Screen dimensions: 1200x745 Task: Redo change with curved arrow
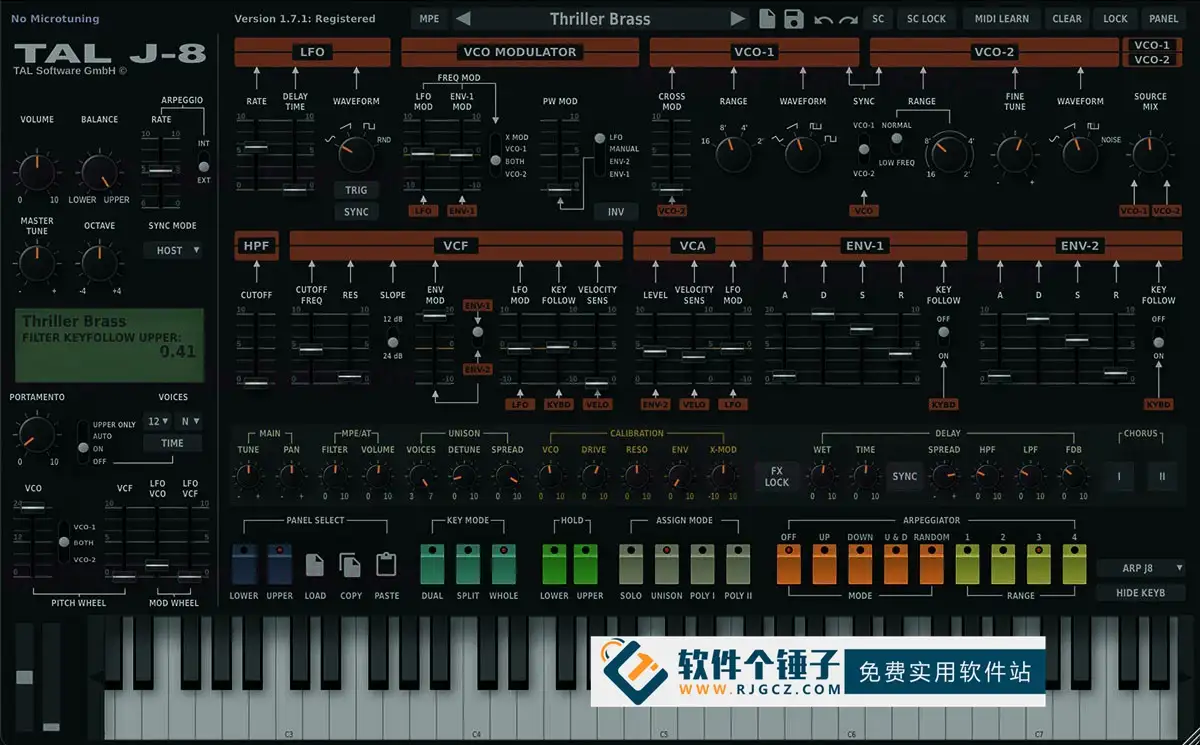(x=848, y=19)
